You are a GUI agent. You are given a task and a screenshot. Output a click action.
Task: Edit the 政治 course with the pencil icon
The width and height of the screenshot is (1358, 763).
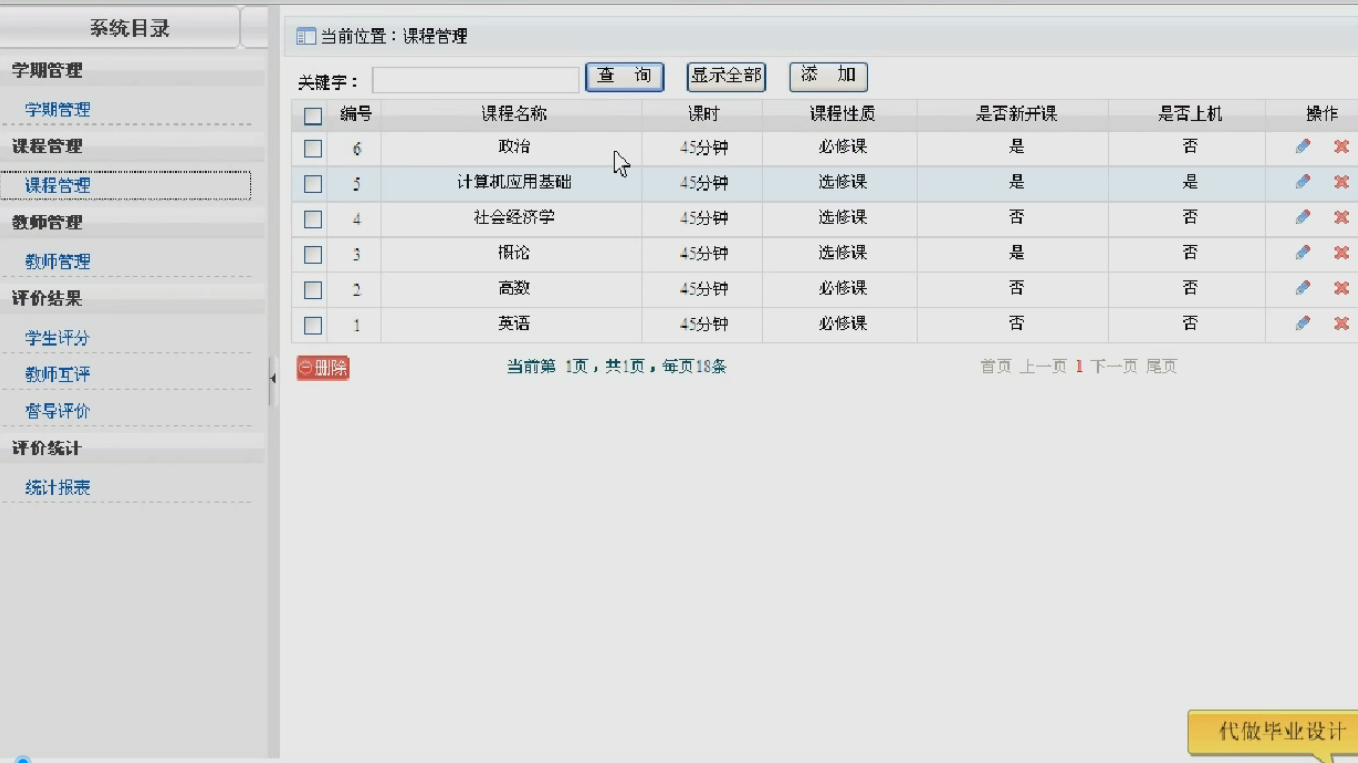pos(1302,147)
